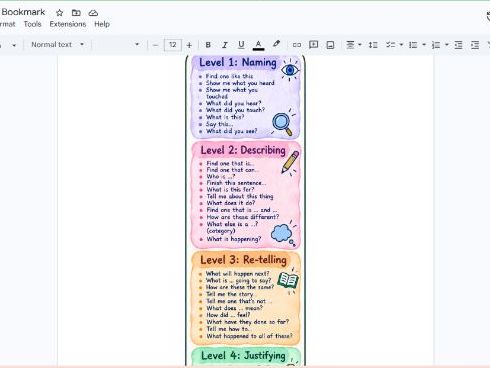The height and width of the screenshot is (368, 490).
Task: Click the thought cloud illustration
Action: coord(283,233)
